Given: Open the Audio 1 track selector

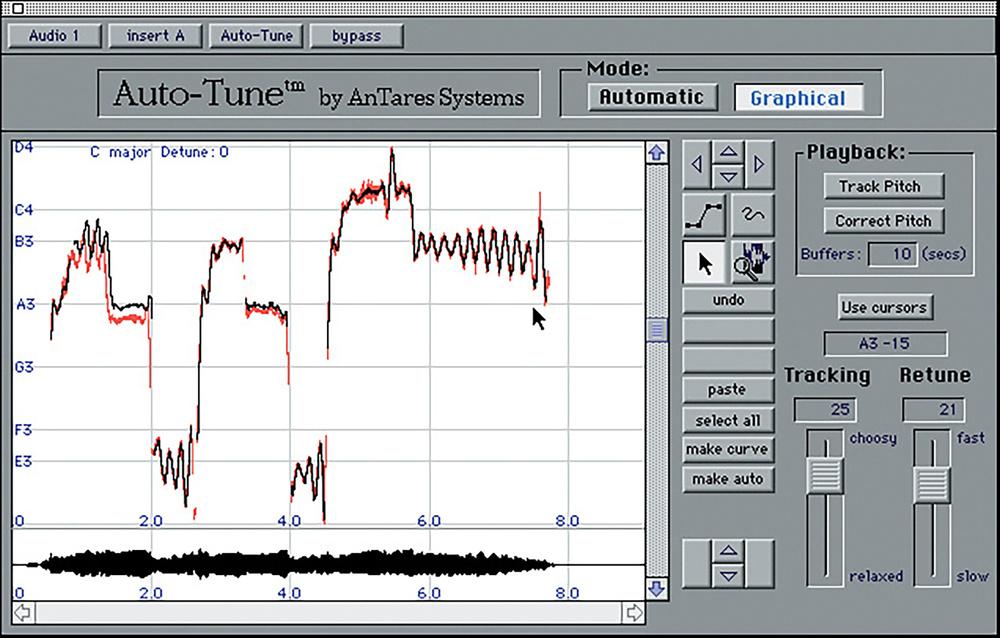Looking at the screenshot, I should click(x=54, y=36).
